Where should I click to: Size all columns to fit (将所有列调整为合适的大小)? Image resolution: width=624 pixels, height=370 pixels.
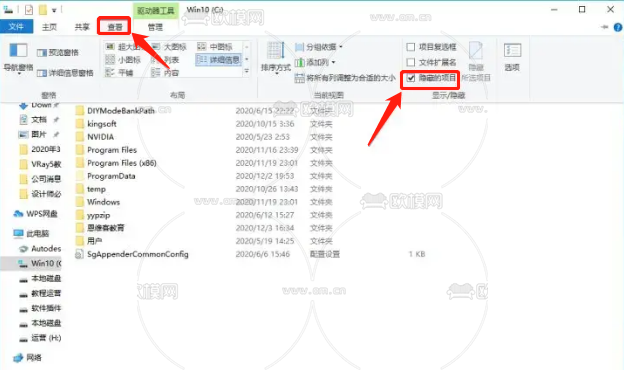(345, 78)
